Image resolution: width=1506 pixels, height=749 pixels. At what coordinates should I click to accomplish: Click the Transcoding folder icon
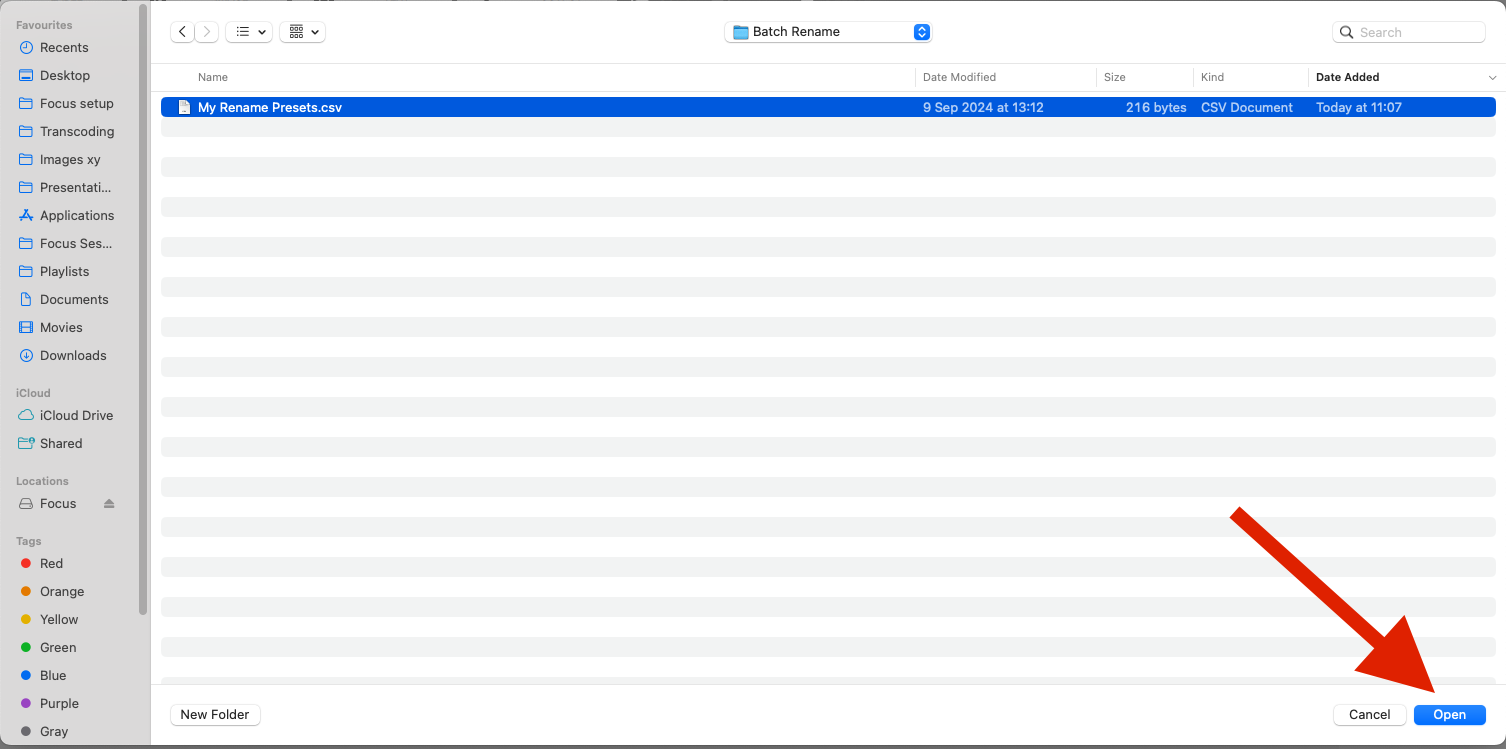pos(26,131)
